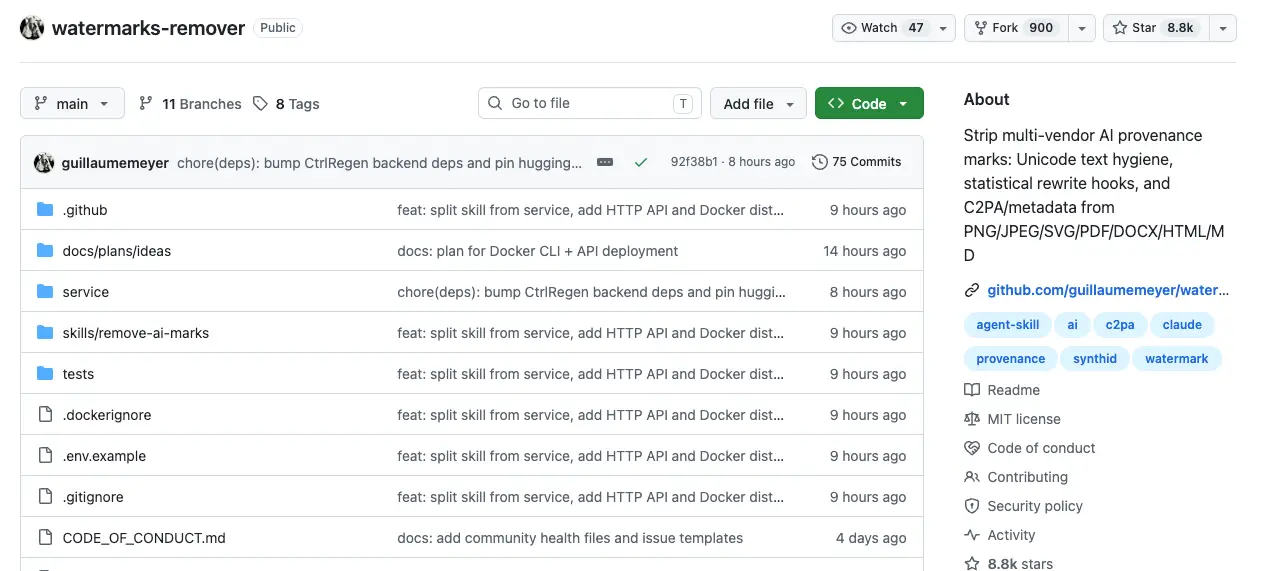Screen dimensions: 1263x571
Task: Expand the commit message ellipsis button
Action: [605, 162]
